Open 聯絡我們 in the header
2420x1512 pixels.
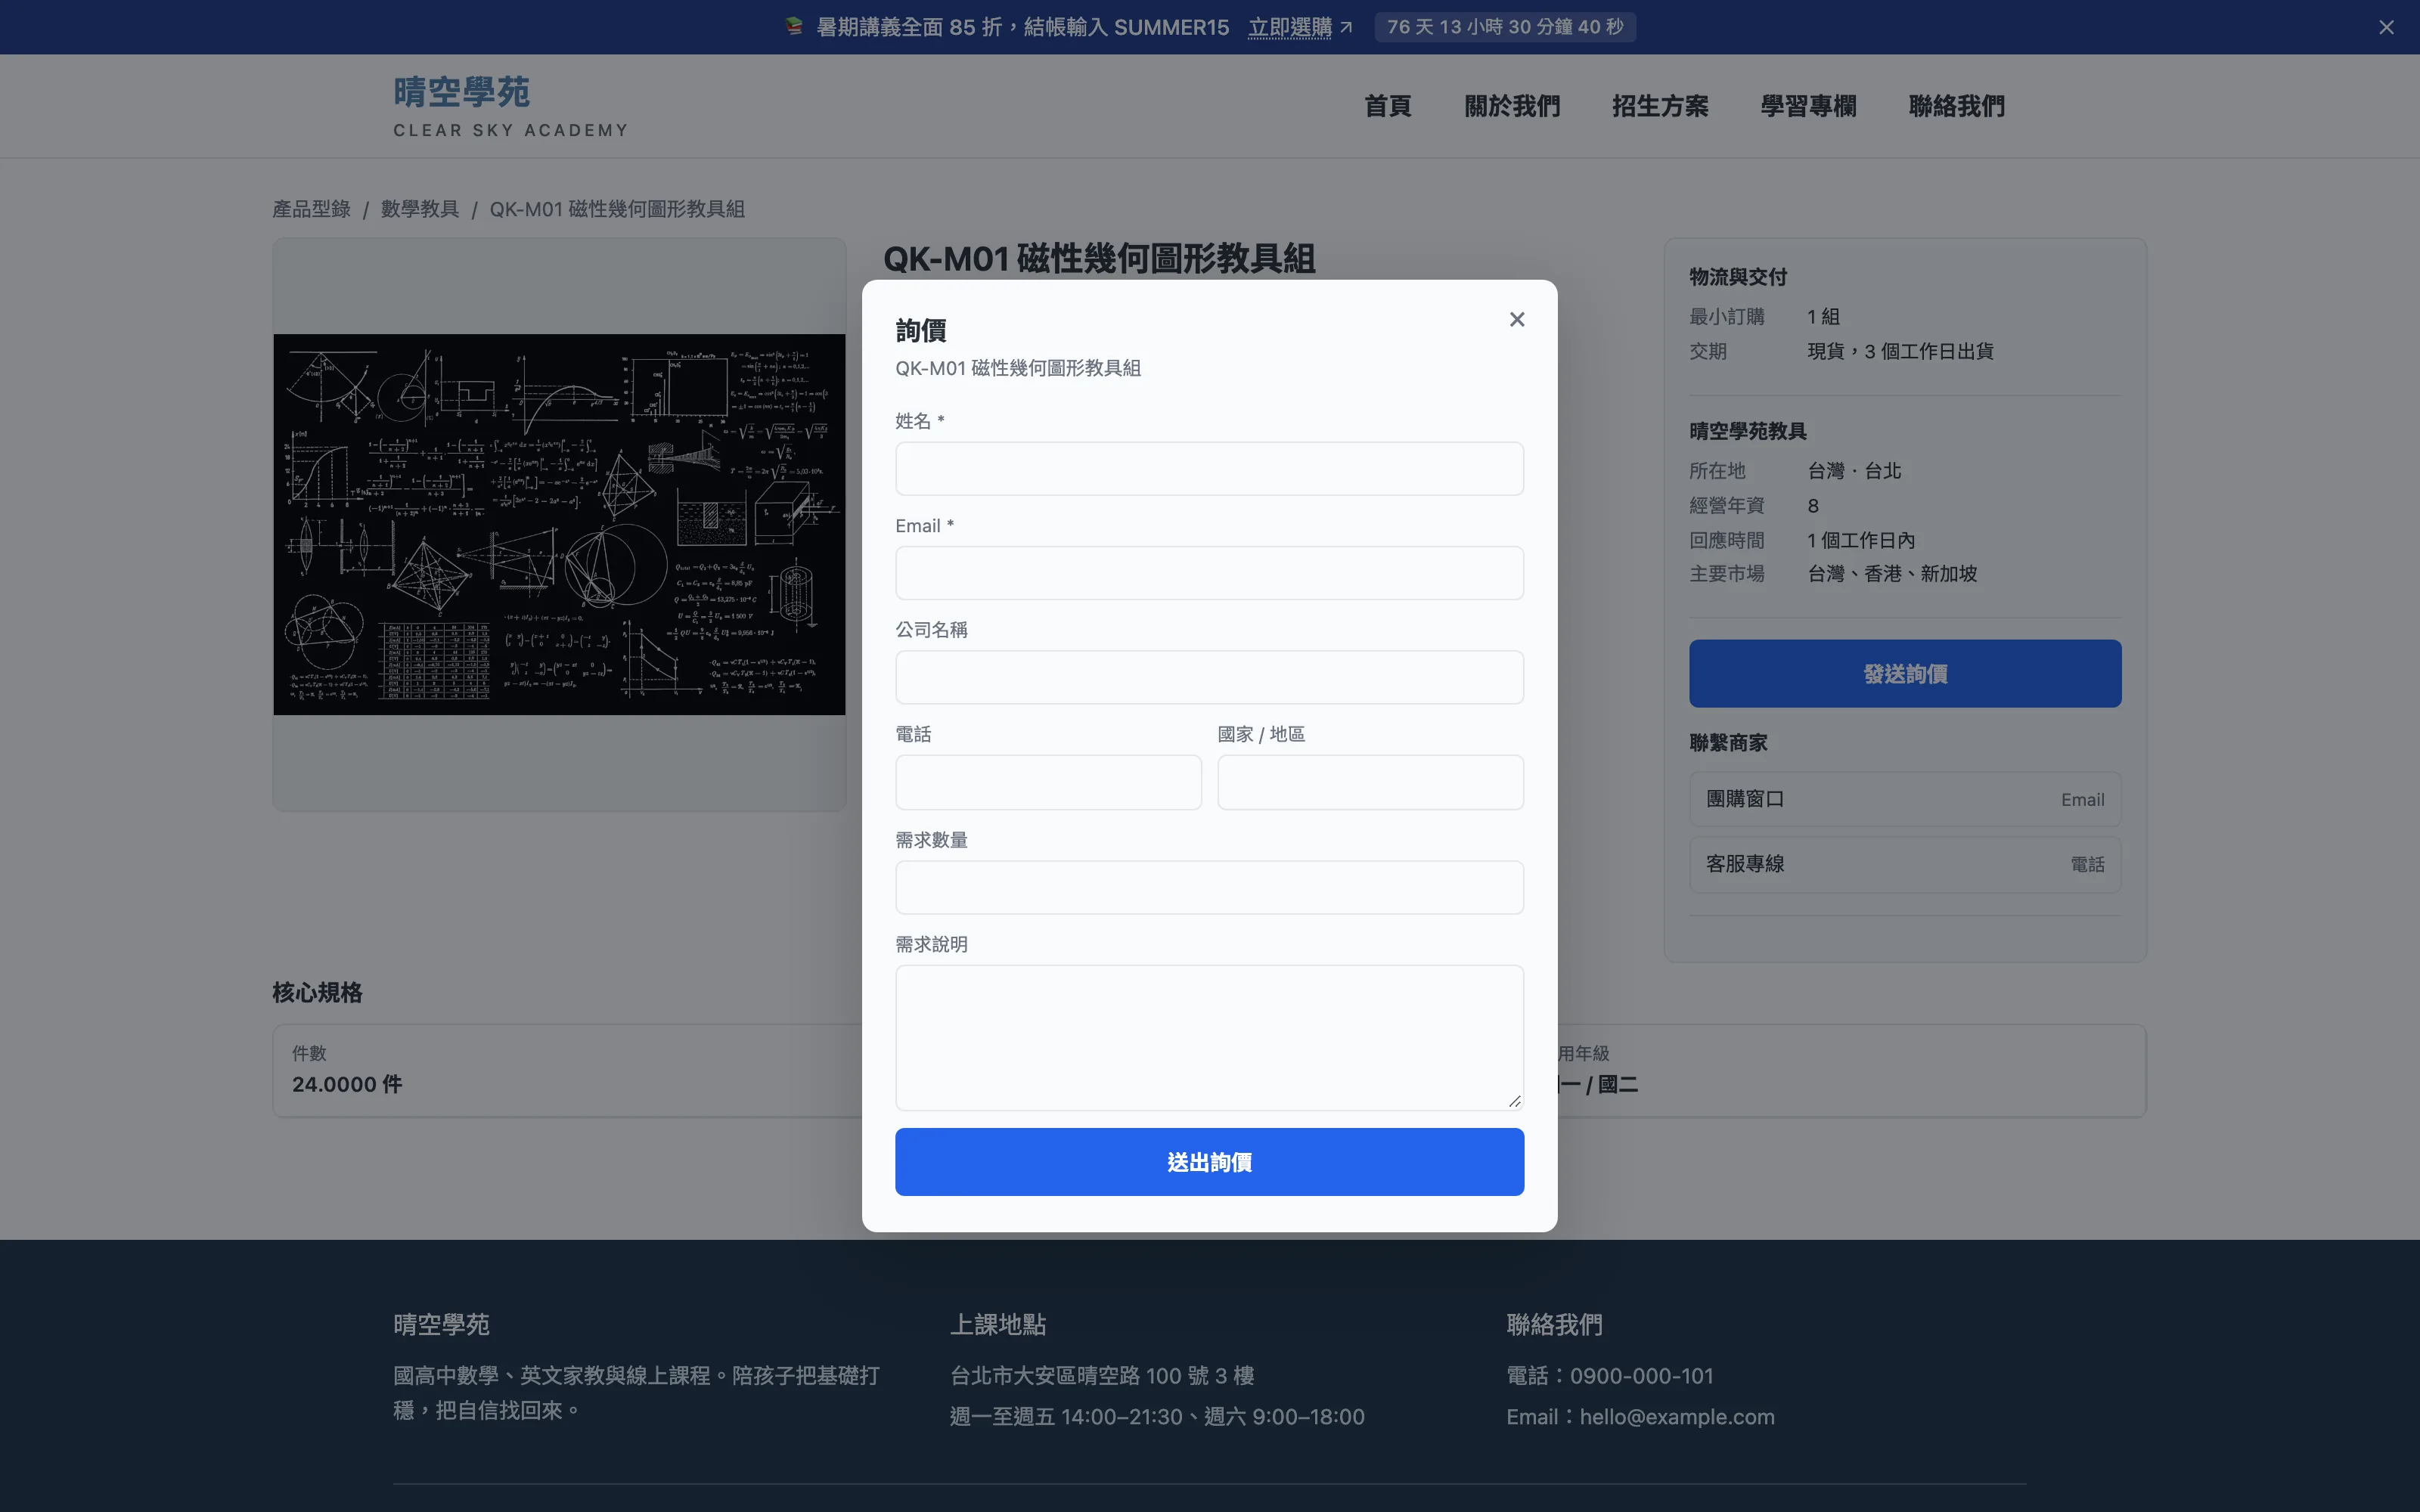click(1956, 106)
